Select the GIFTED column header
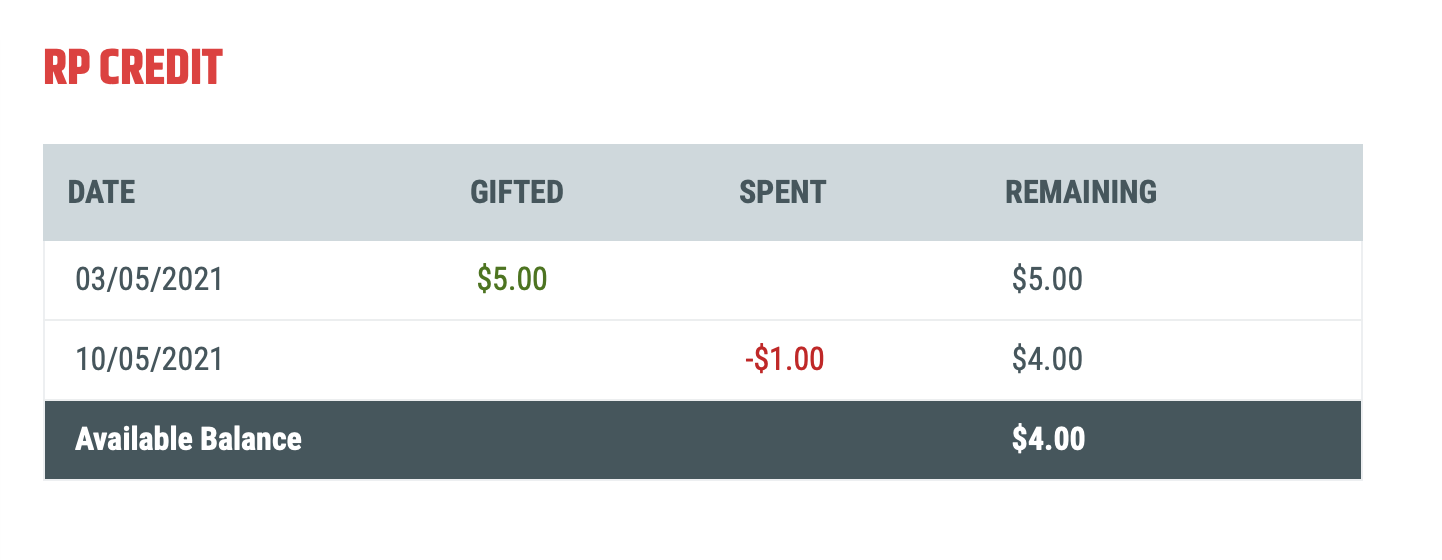 (517, 192)
